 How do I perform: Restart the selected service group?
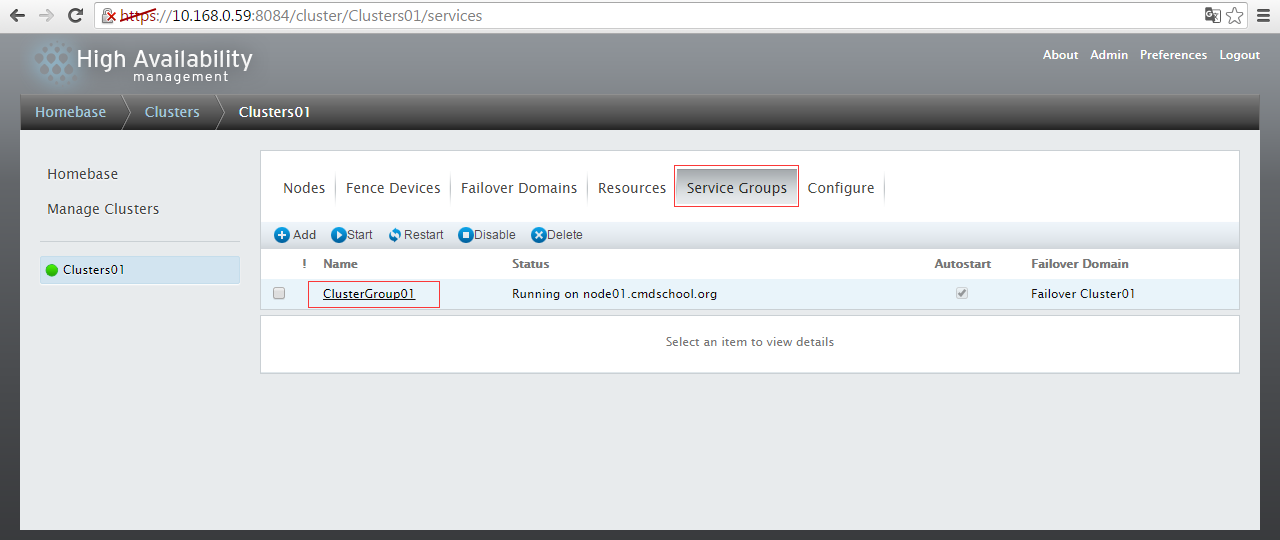pyautogui.click(x=416, y=235)
